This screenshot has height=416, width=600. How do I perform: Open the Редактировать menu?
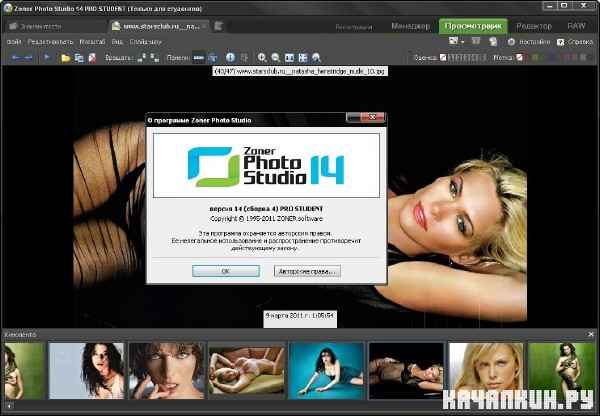pos(50,42)
